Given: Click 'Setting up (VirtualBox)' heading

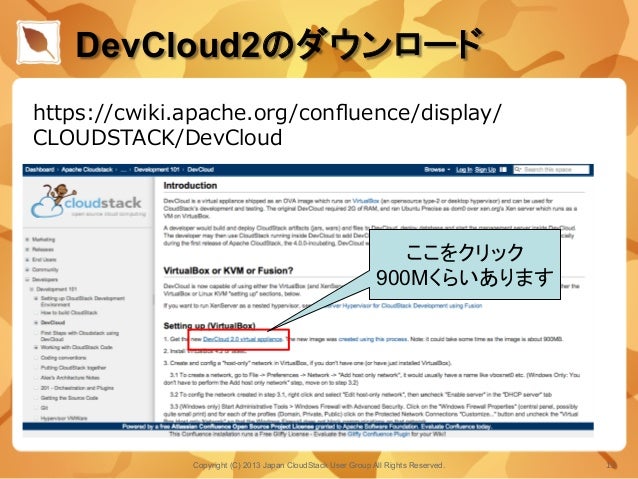Looking at the screenshot, I should (209, 326).
